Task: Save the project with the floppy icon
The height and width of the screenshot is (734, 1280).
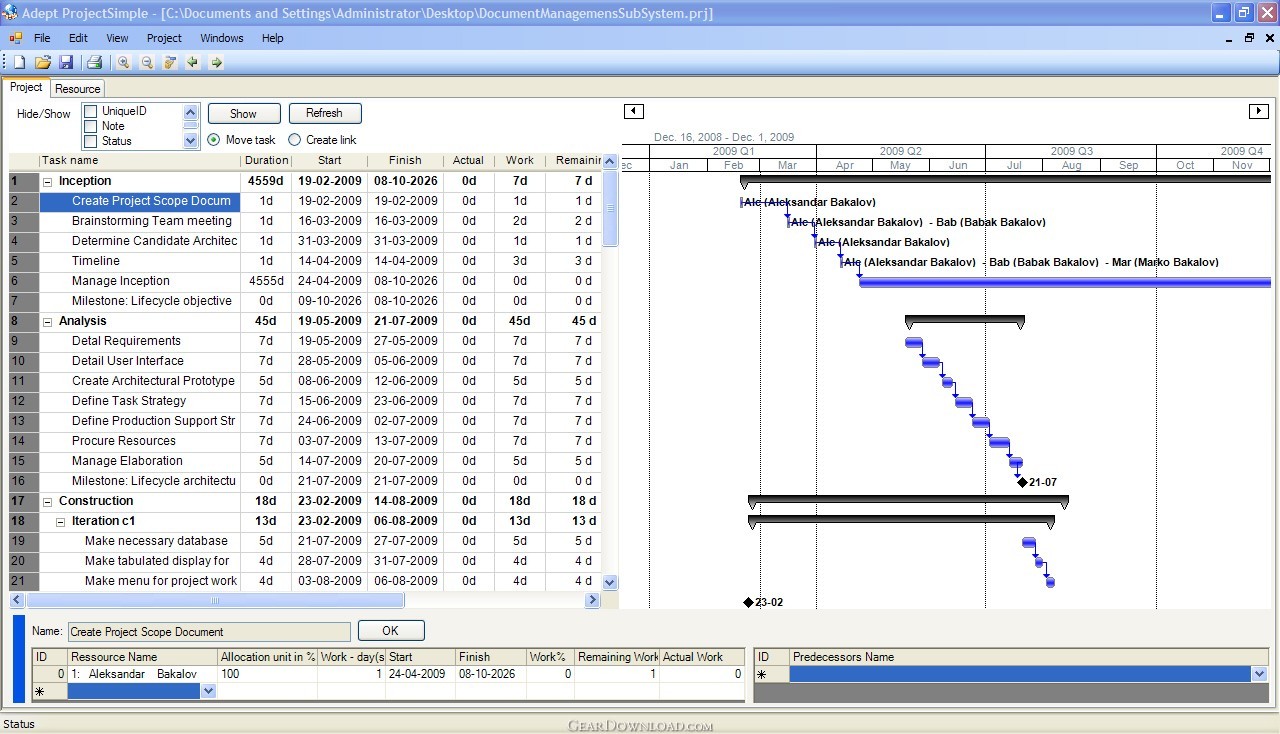Action: [x=66, y=62]
